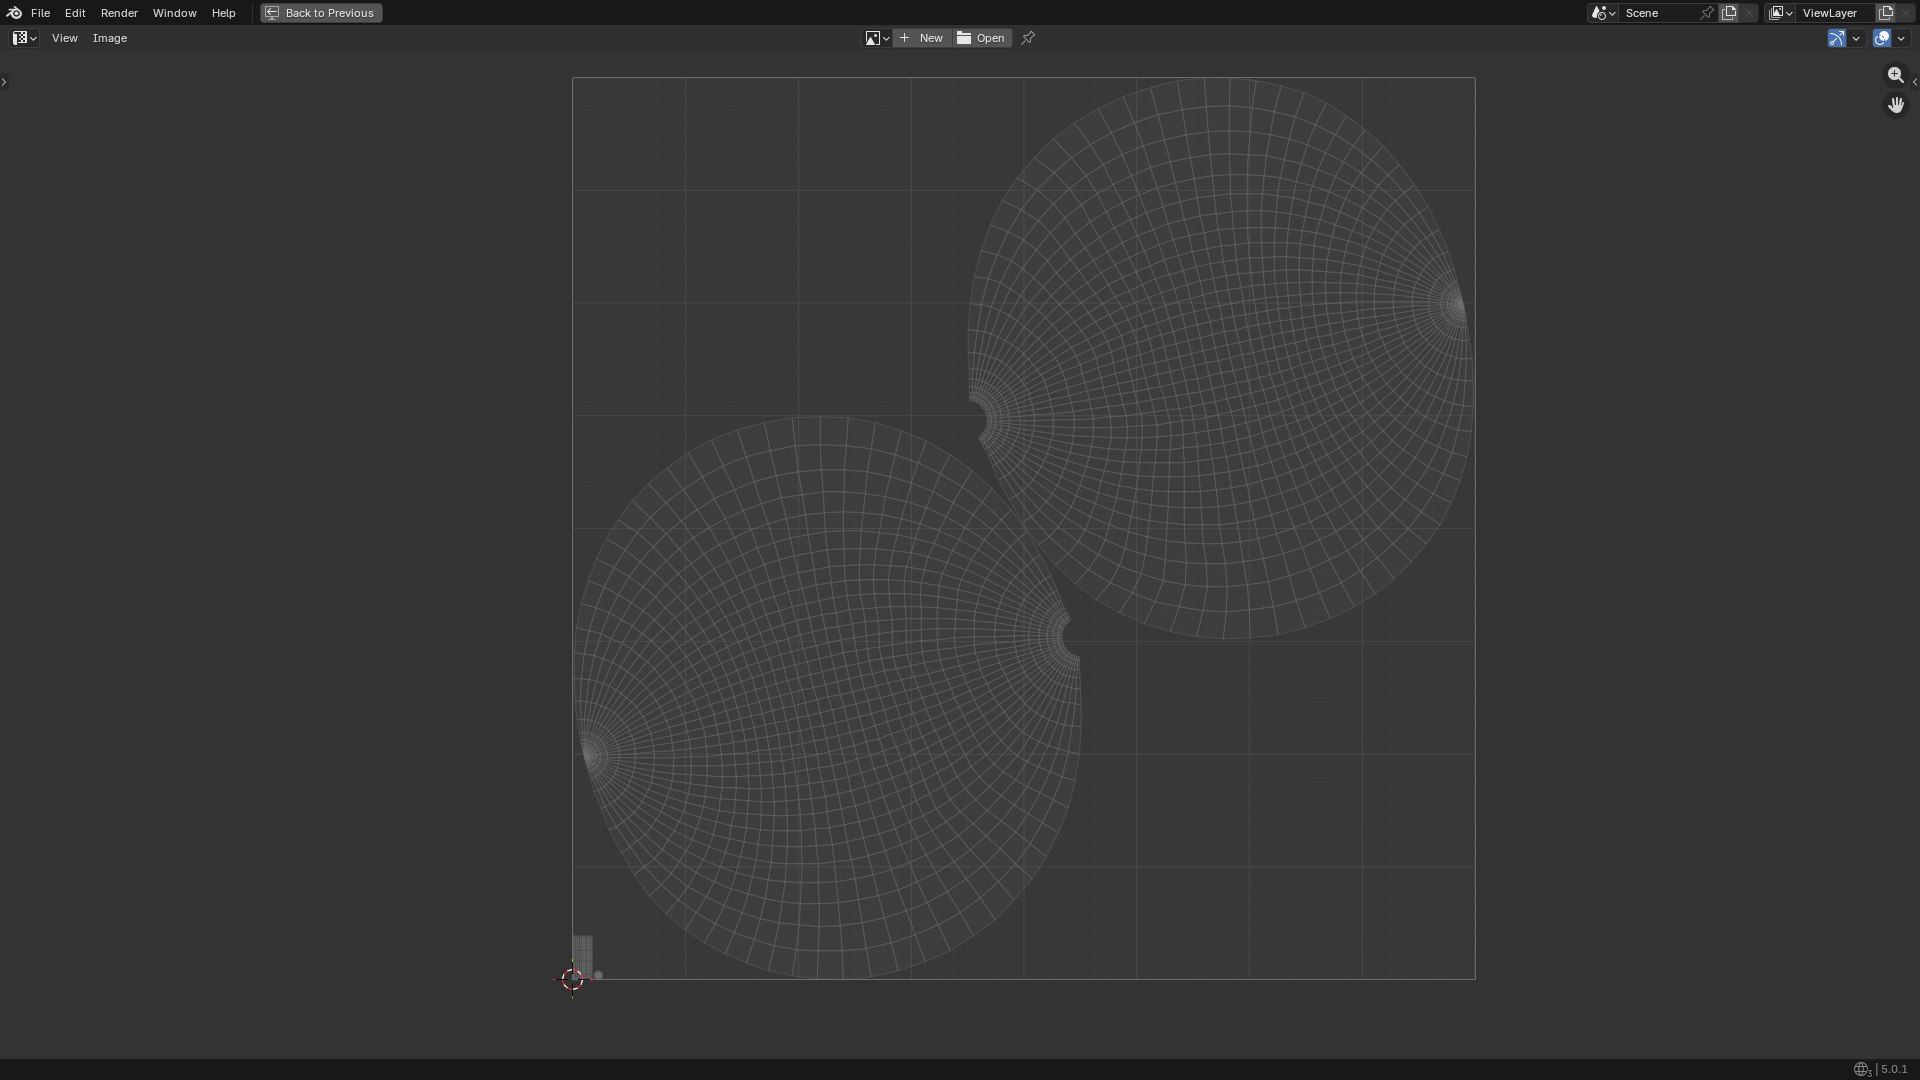Screen dimensions: 1920x1080
Task: Click the zoom magnifier gizmo
Action: point(1895,75)
